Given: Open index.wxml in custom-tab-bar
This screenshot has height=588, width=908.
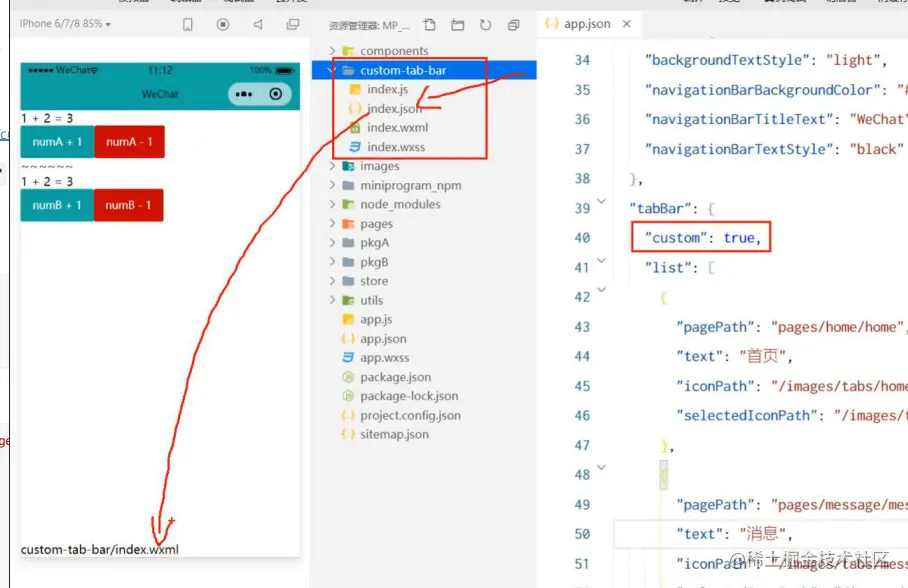Looking at the screenshot, I should [x=397, y=127].
